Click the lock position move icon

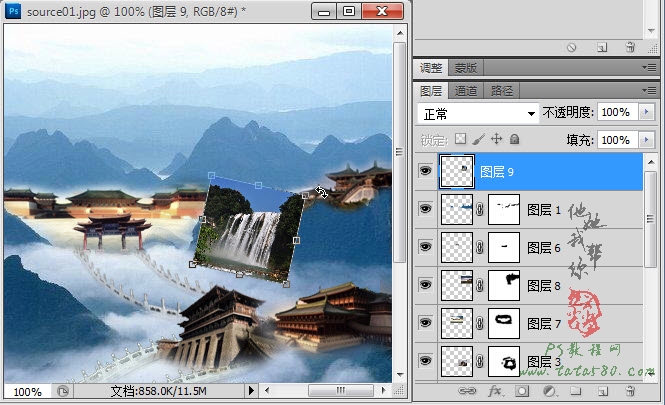click(496, 139)
